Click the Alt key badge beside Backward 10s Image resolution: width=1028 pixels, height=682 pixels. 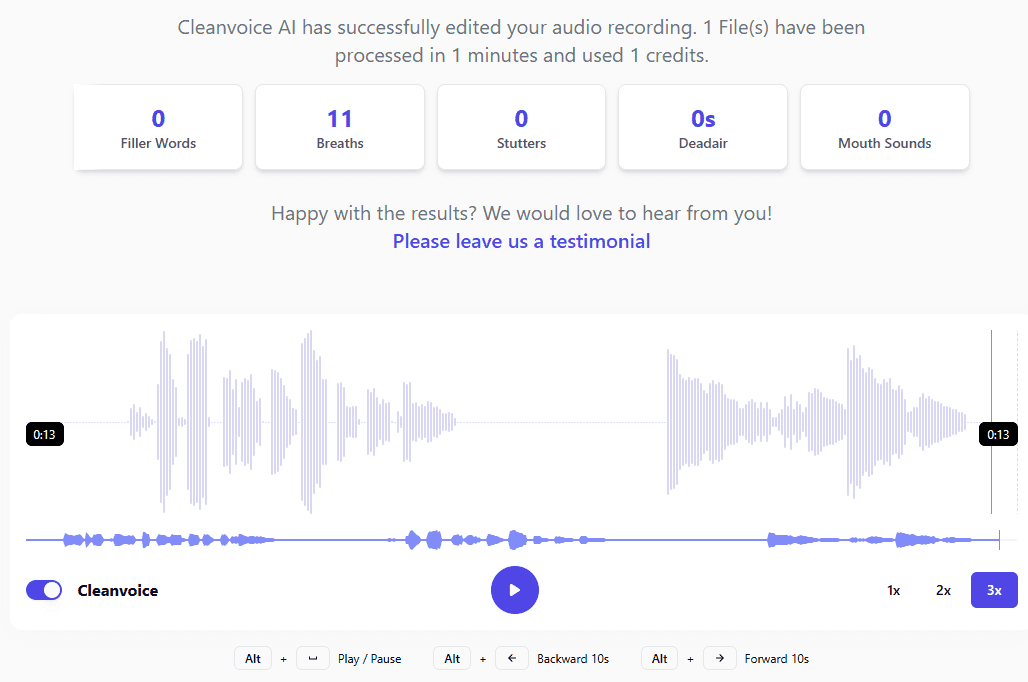pyautogui.click(x=452, y=659)
